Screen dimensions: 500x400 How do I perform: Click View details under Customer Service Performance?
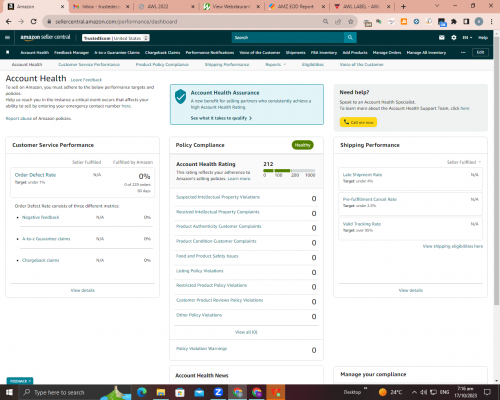click(83, 290)
